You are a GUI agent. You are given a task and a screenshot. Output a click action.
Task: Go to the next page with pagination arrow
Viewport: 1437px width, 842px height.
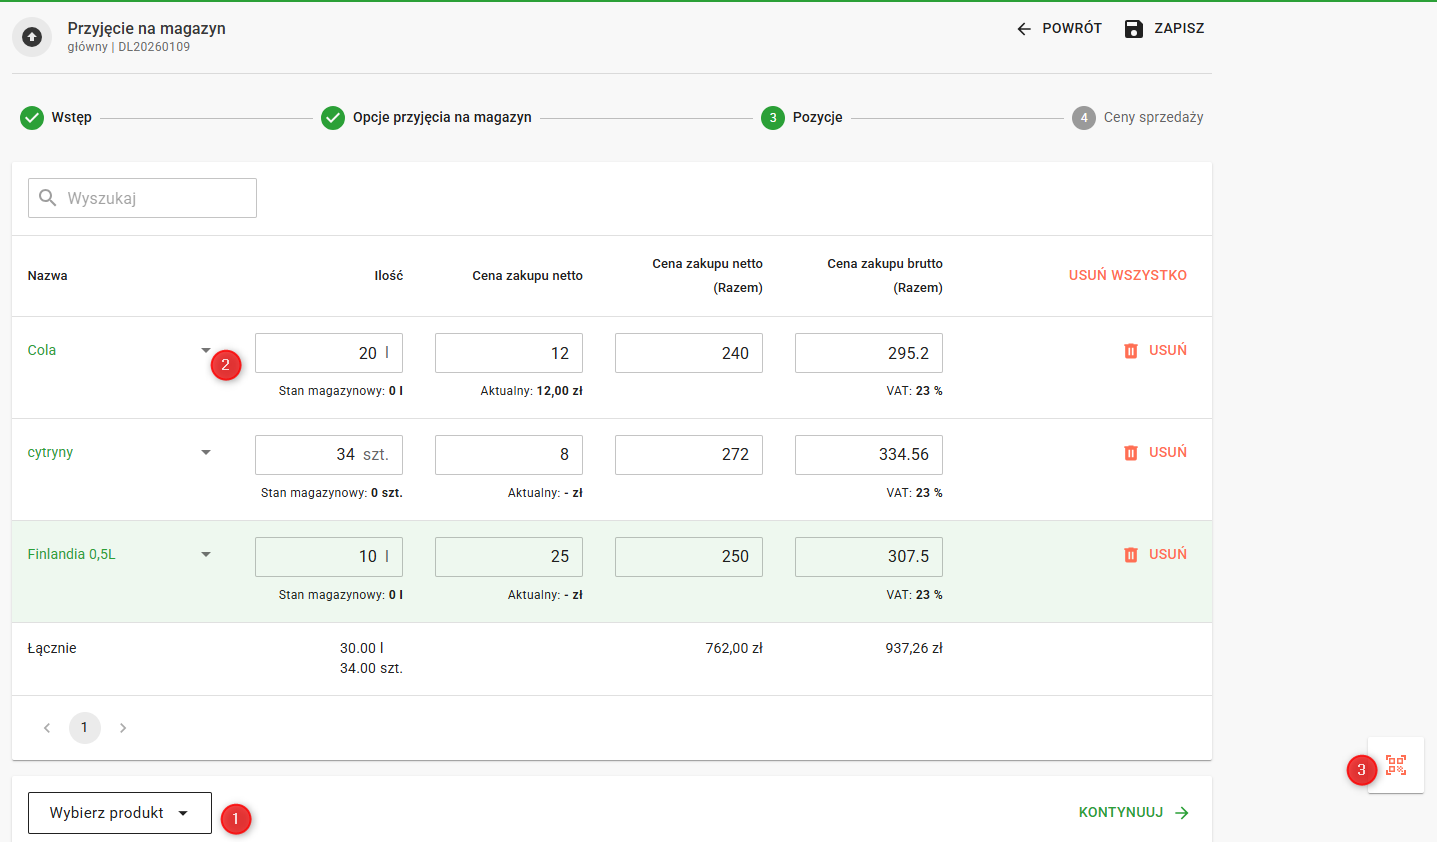point(123,728)
